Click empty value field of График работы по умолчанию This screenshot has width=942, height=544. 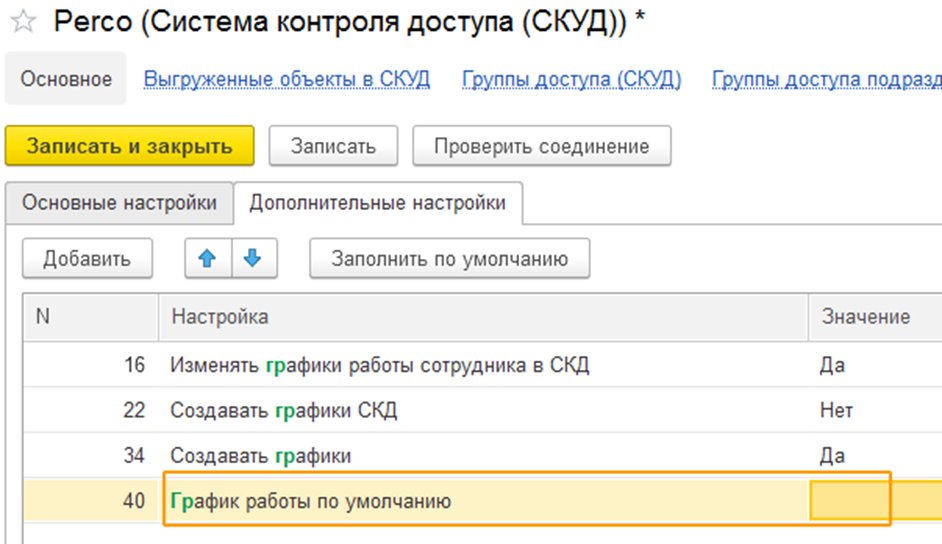(850, 501)
